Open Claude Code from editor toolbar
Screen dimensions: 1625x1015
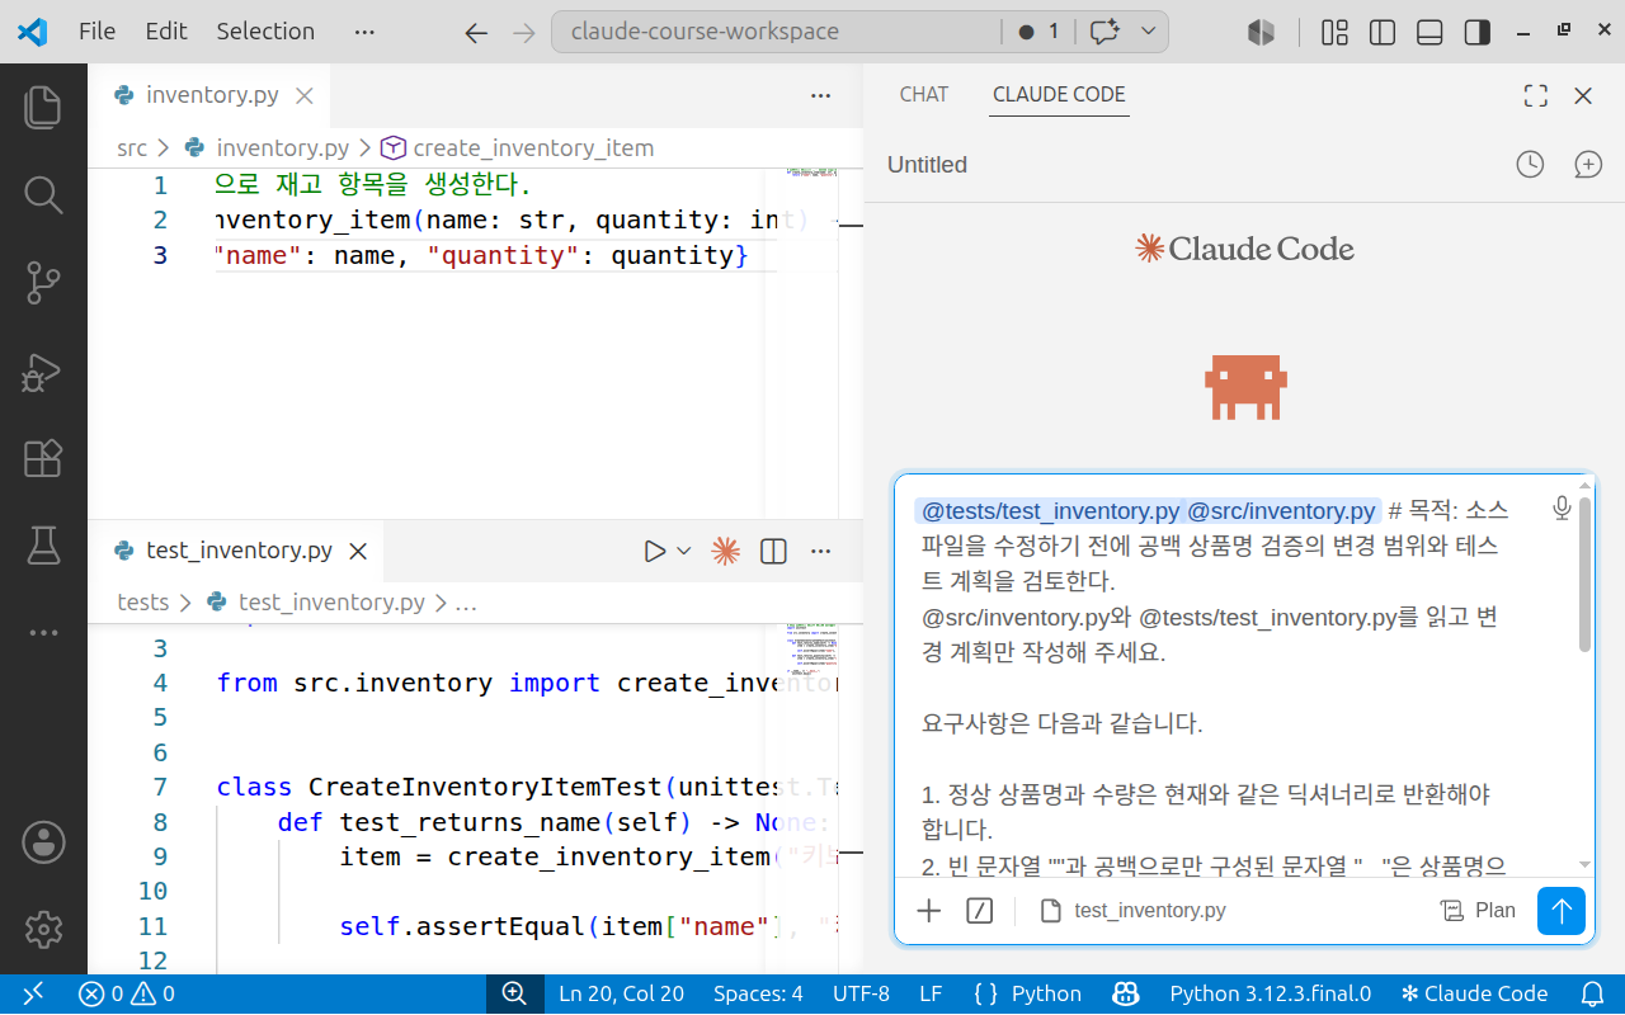726,551
